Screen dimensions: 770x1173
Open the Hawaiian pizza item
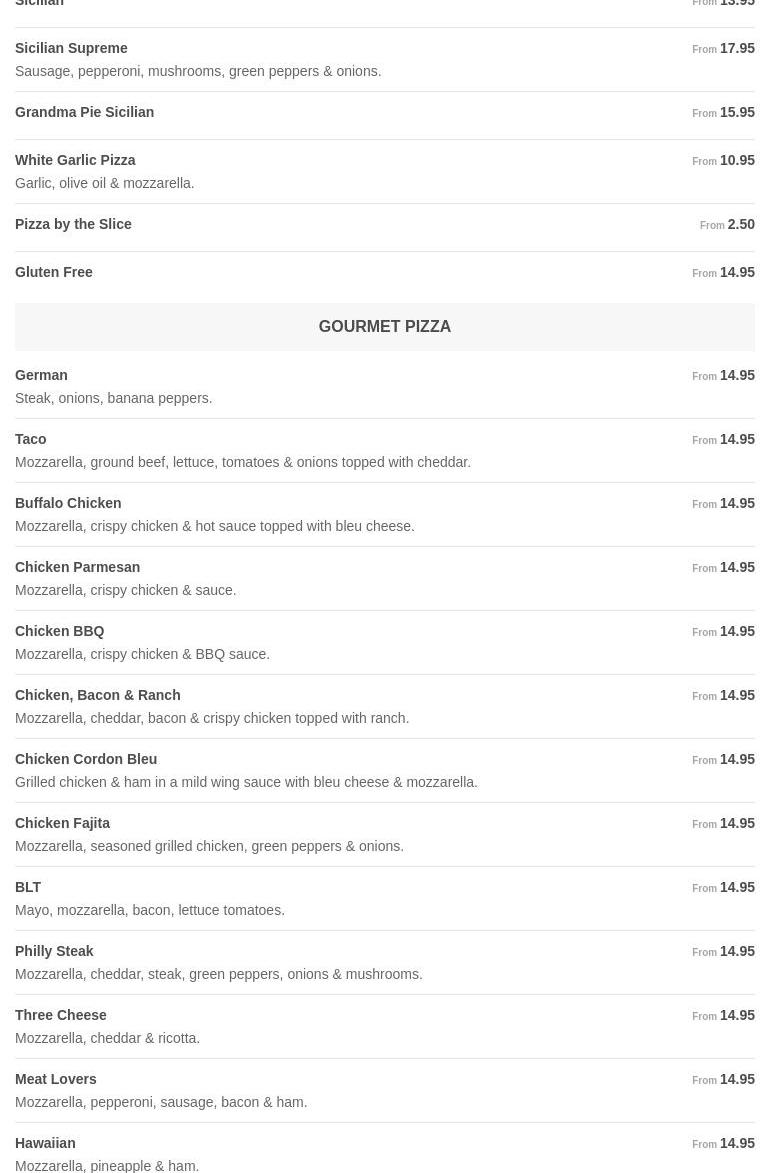[45, 1143]
